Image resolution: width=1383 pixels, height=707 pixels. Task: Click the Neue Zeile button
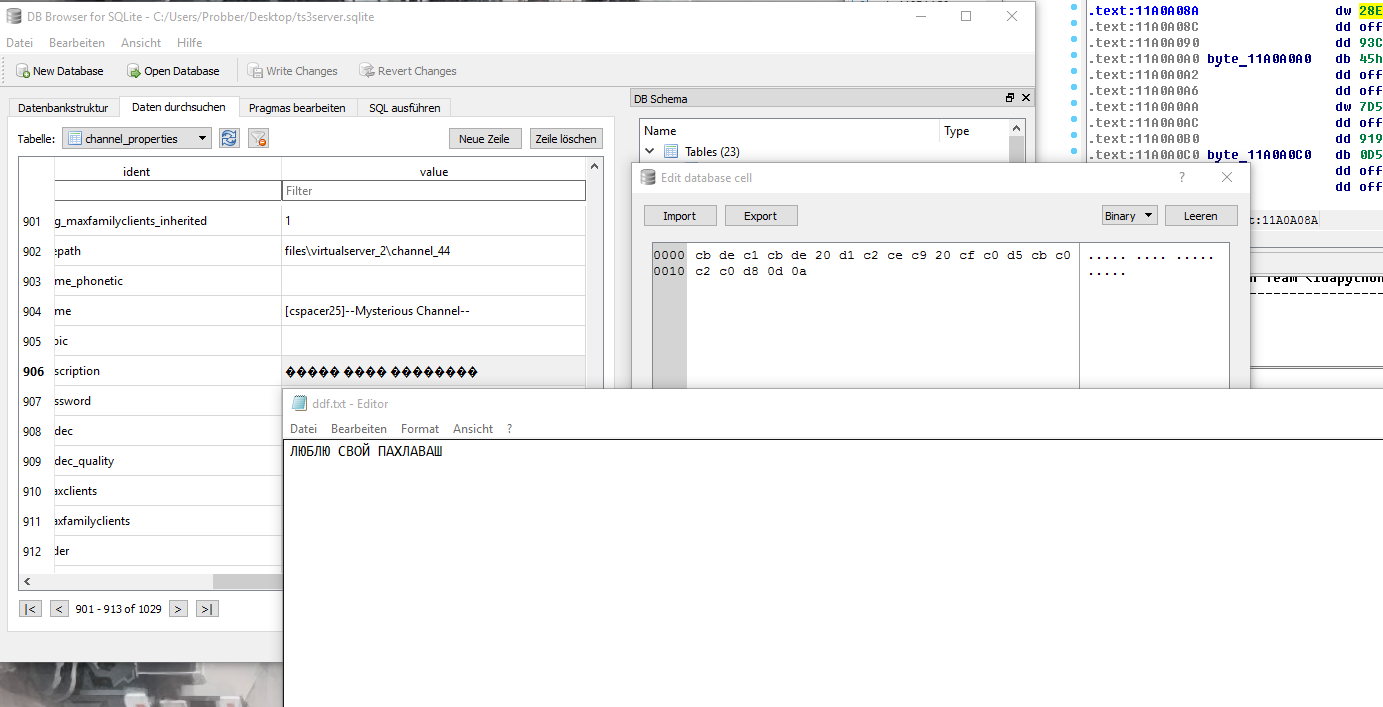coord(485,139)
